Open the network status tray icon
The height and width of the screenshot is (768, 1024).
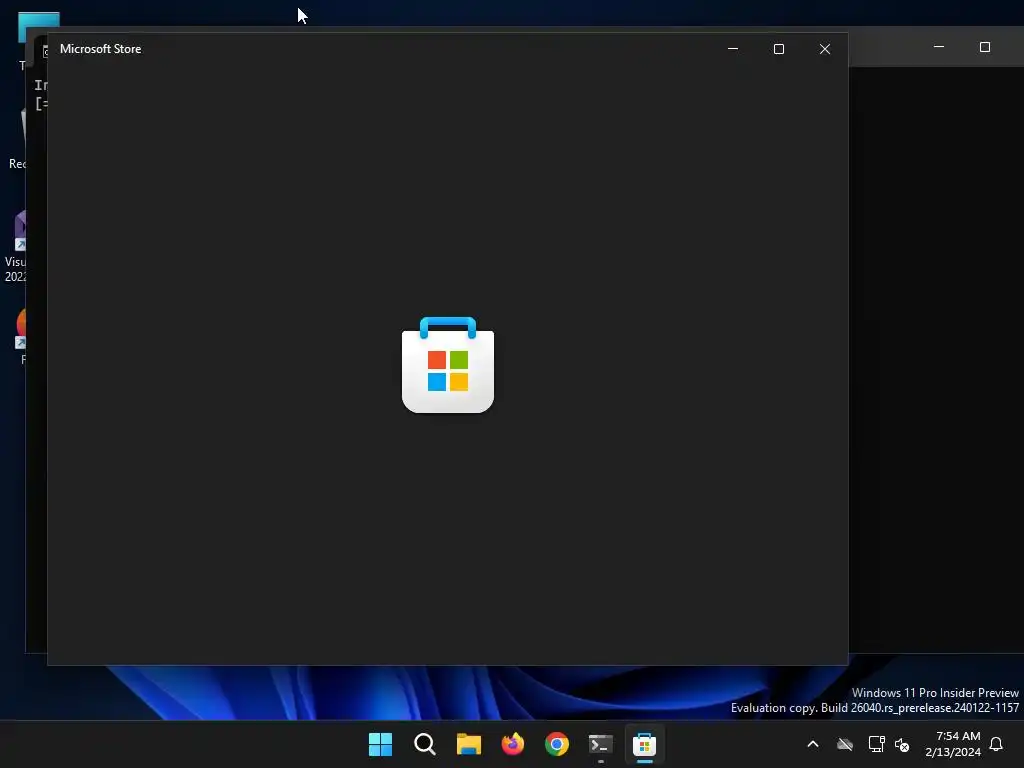coord(876,744)
